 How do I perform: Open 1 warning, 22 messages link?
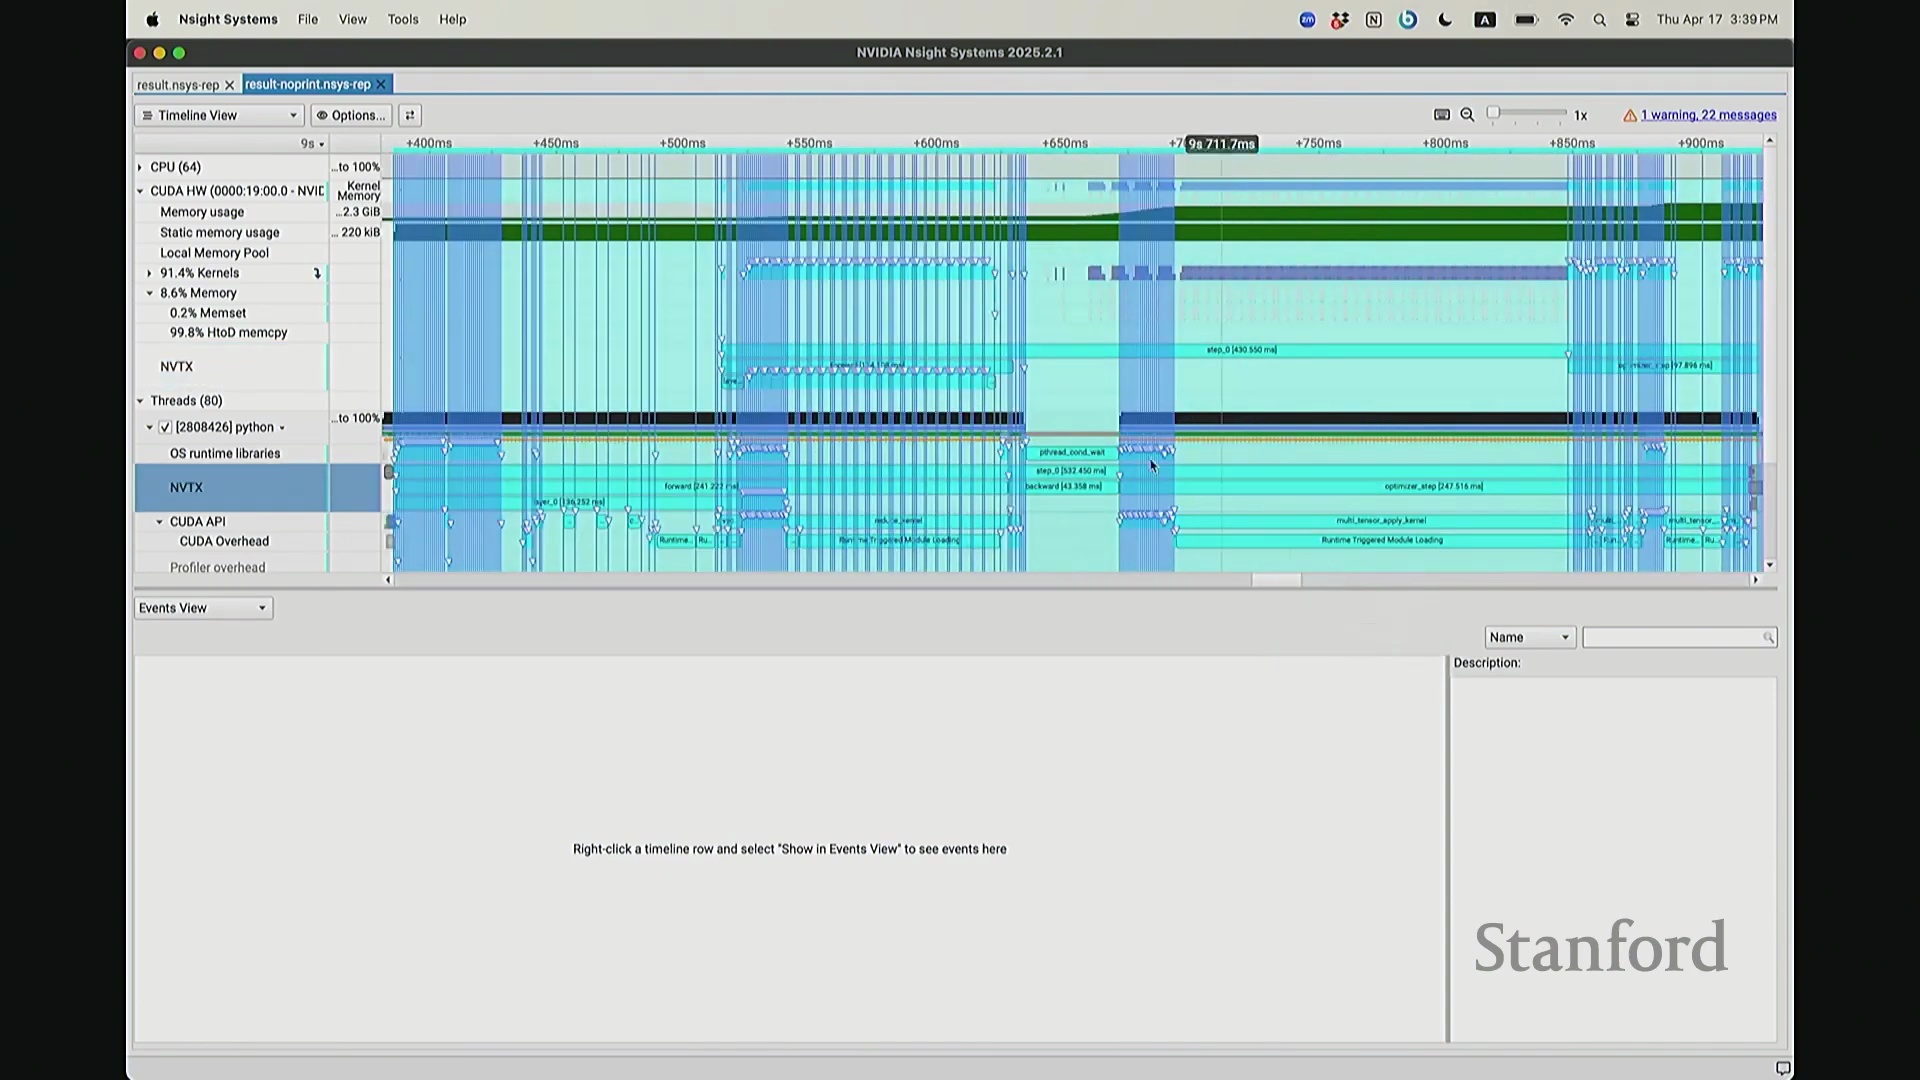[x=1708, y=115]
